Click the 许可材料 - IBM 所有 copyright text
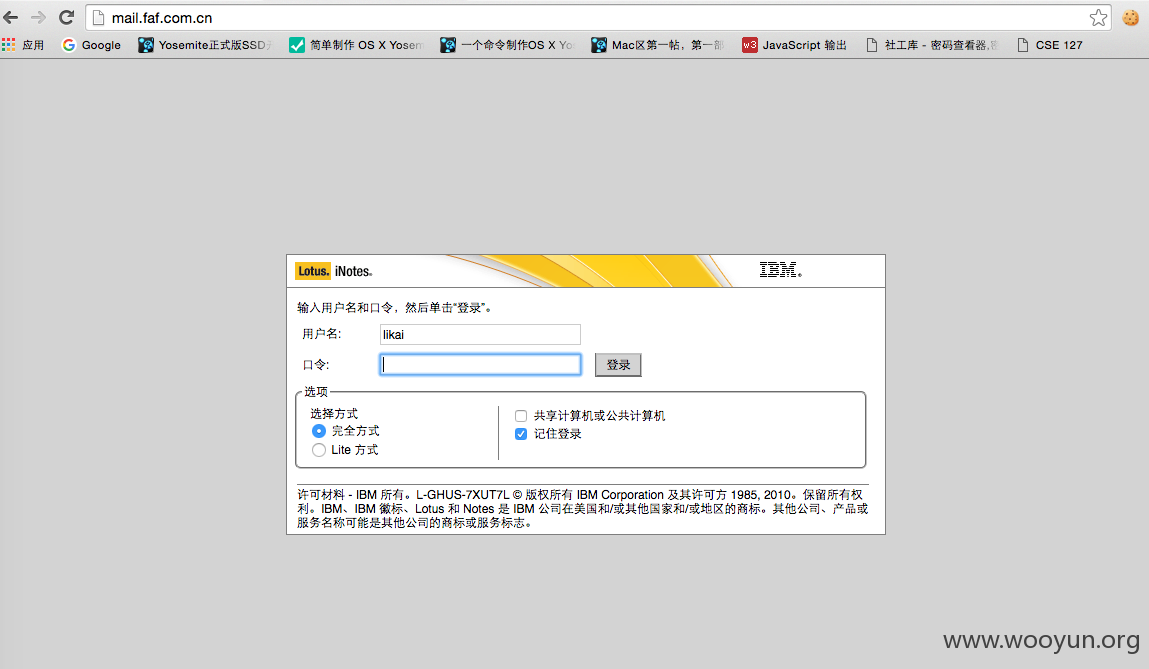 point(583,509)
